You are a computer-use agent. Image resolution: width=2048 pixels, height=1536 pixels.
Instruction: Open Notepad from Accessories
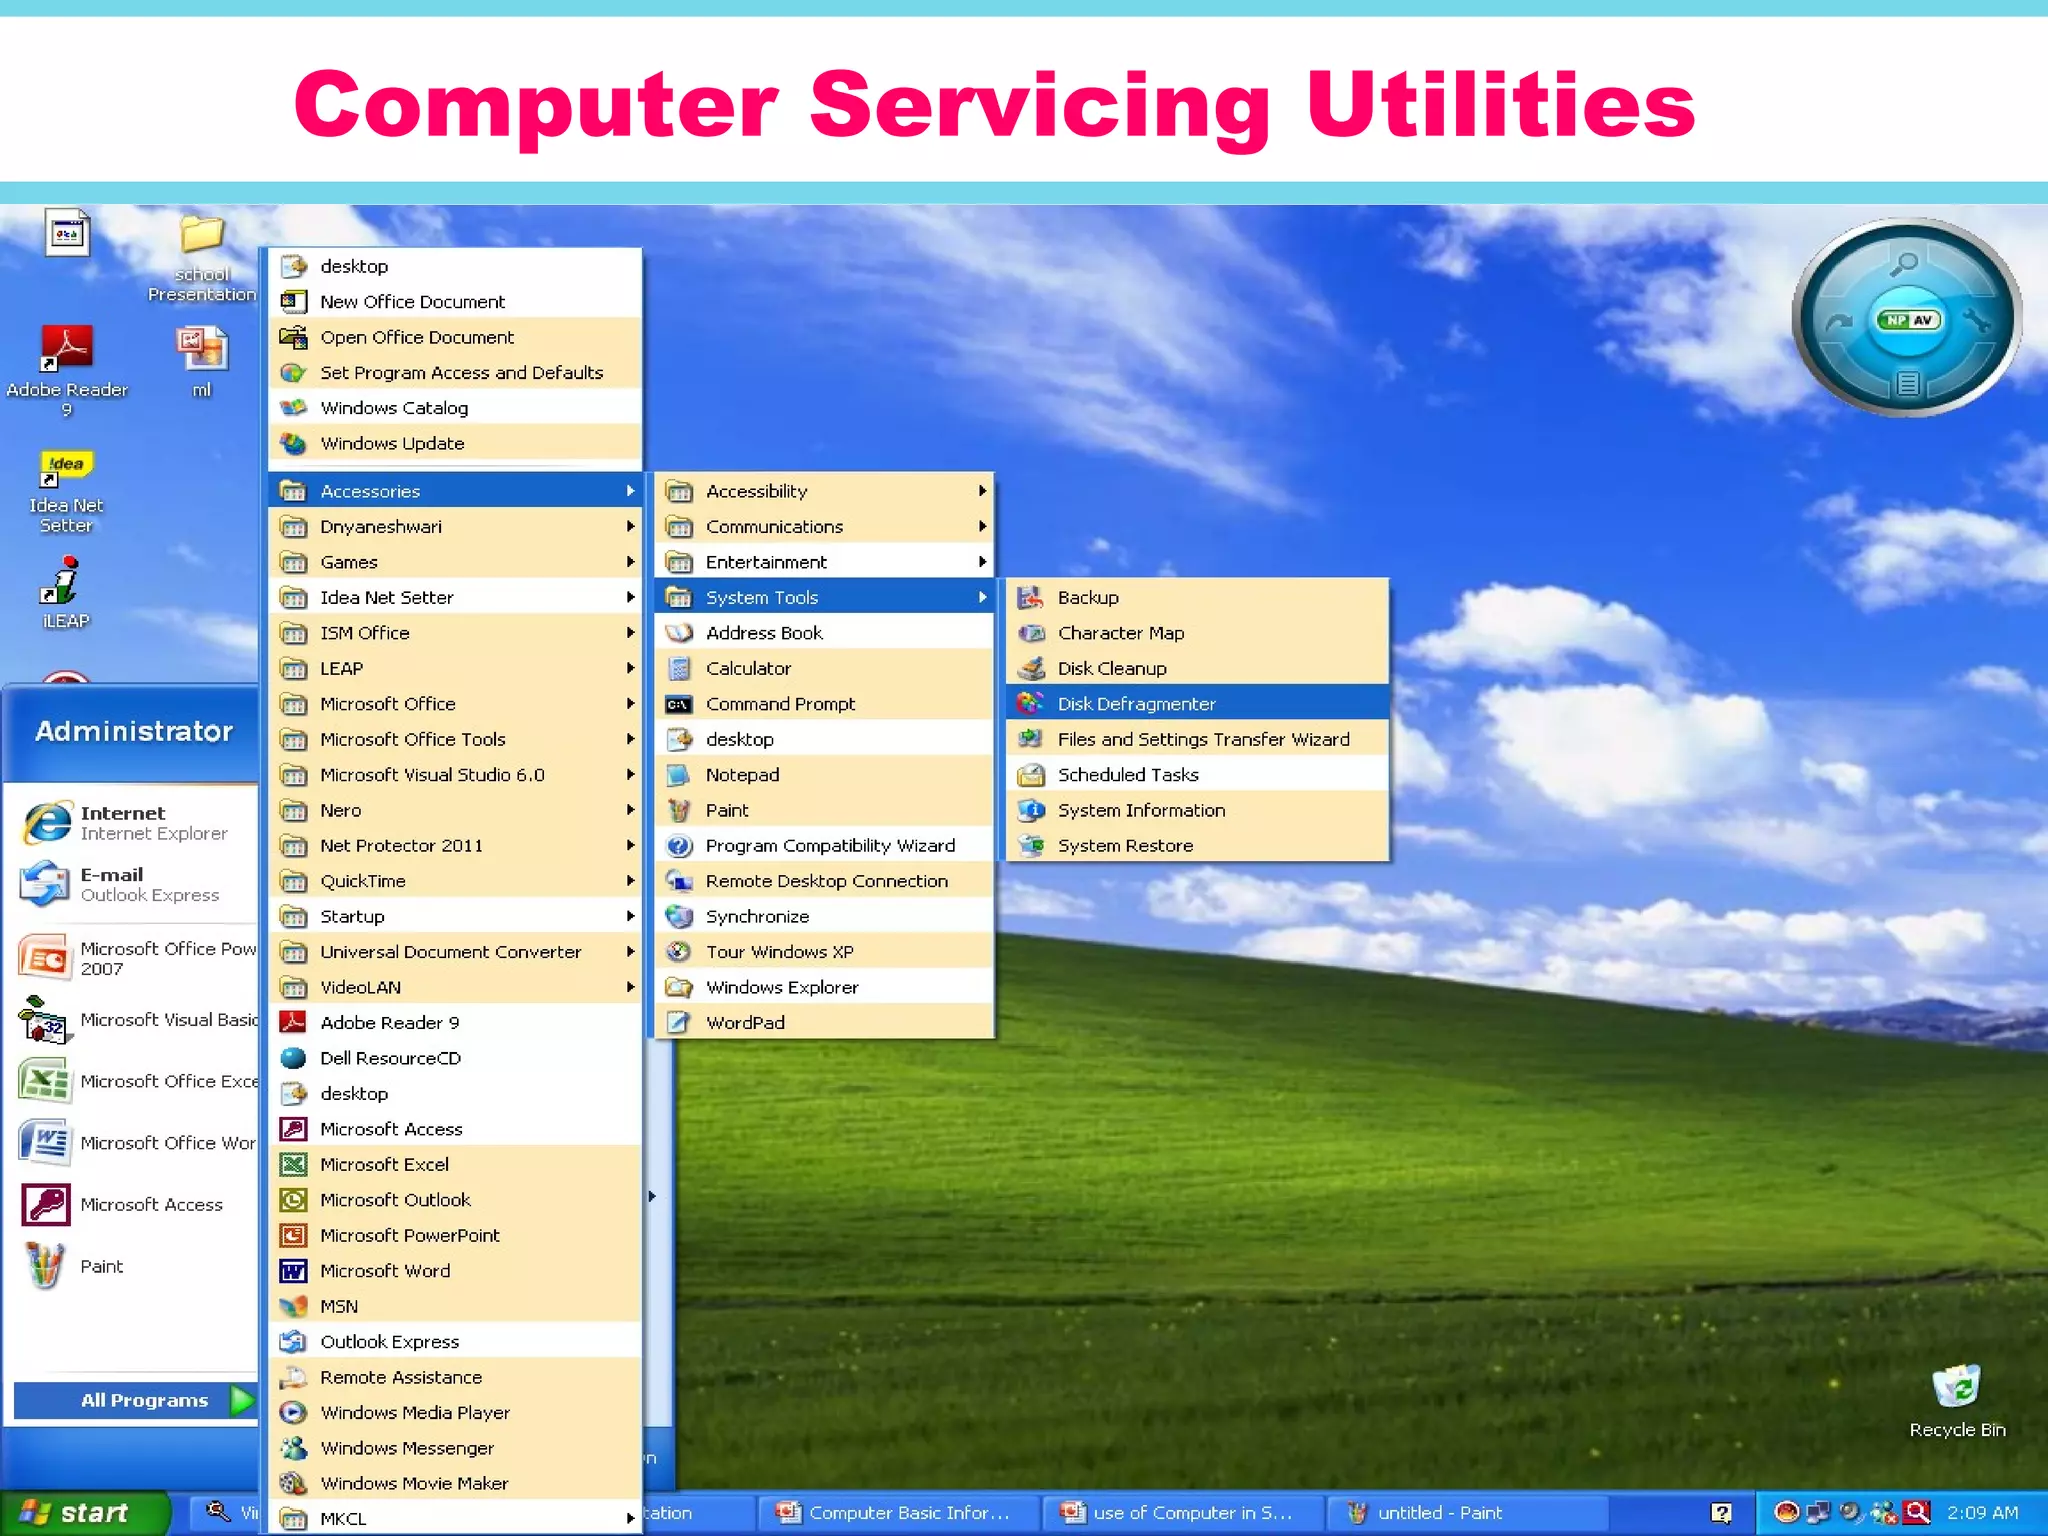click(824, 774)
